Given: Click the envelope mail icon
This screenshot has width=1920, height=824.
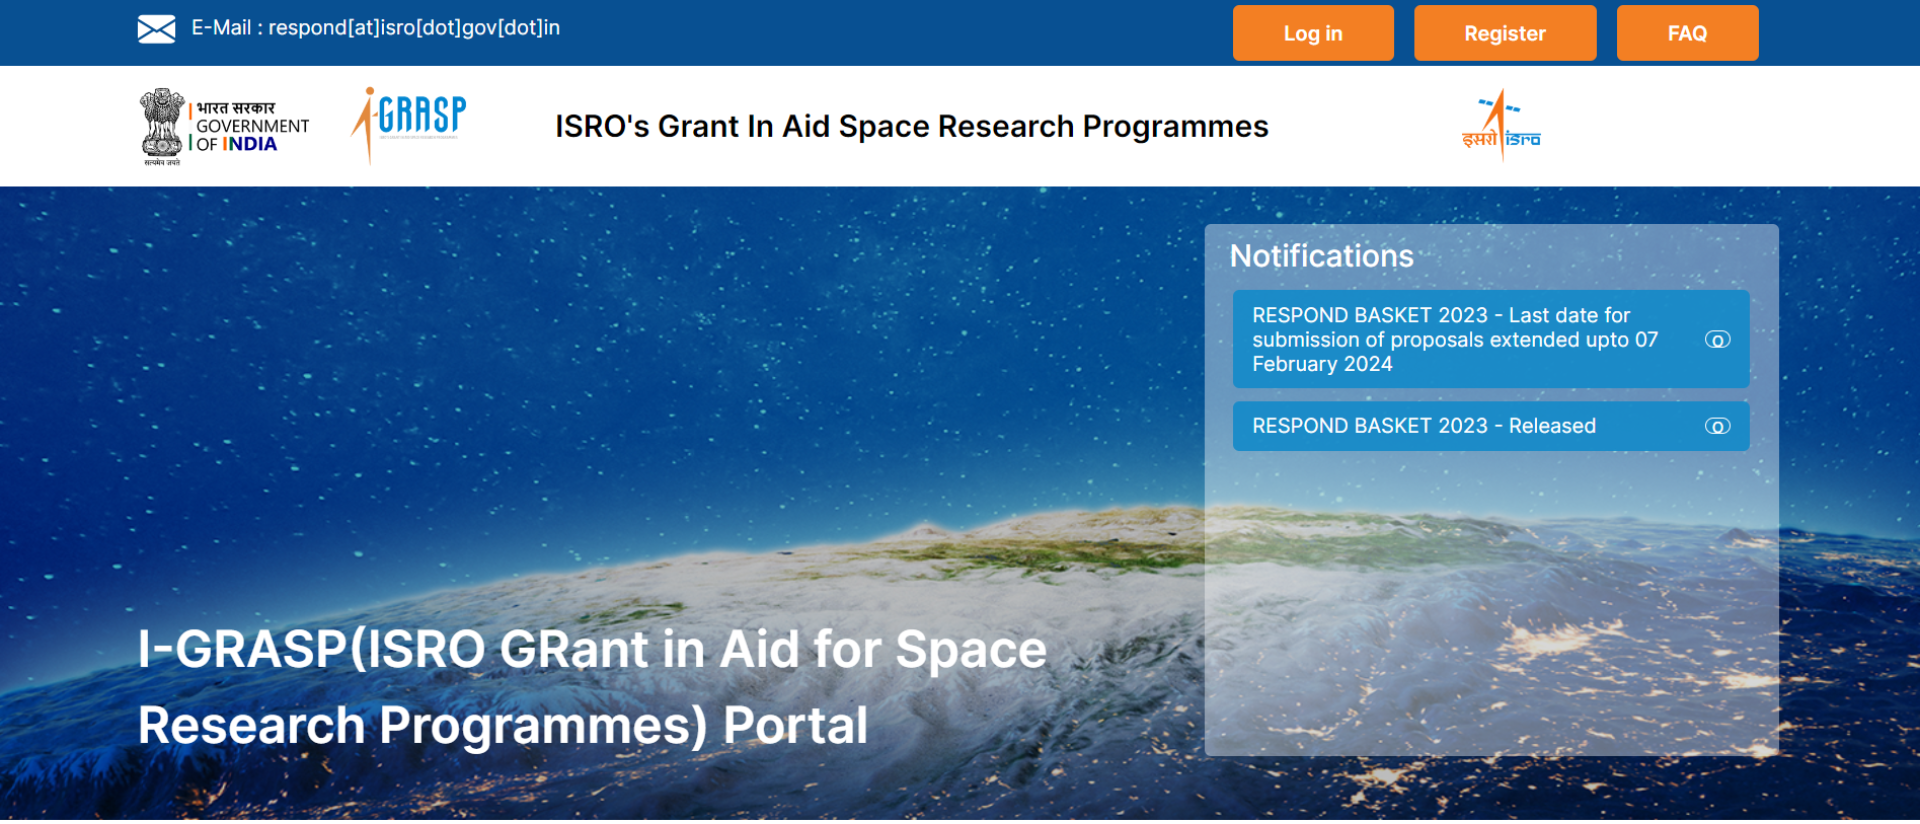Looking at the screenshot, I should (x=156, y=29).
